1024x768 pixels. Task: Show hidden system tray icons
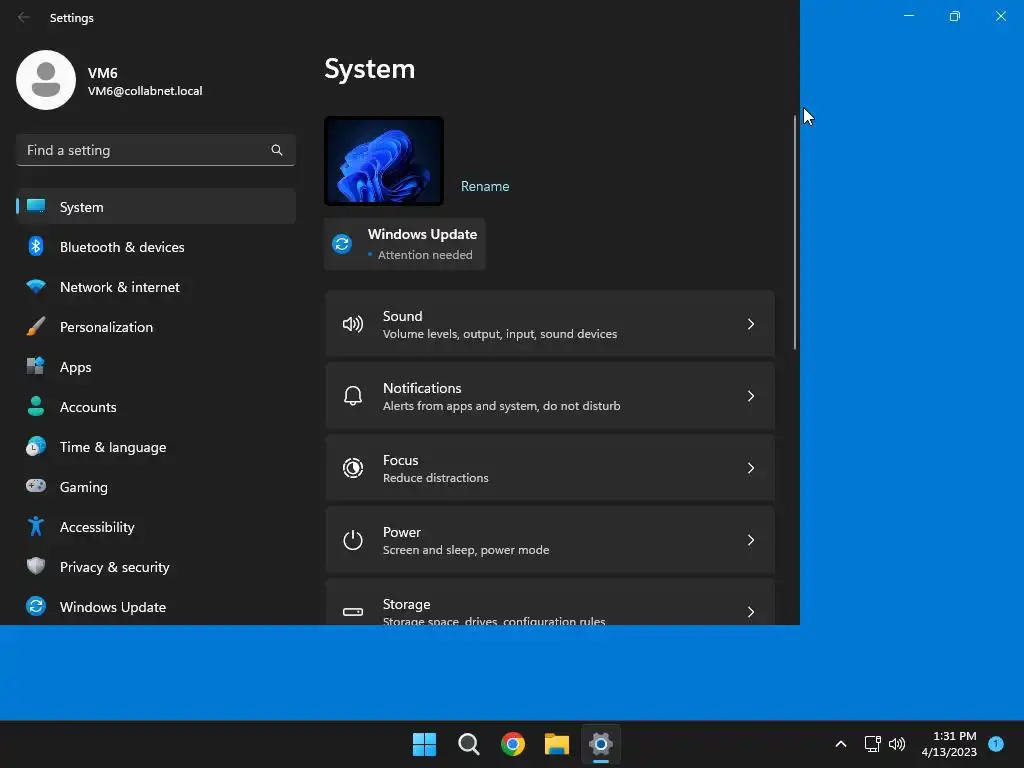pos(840,744)
